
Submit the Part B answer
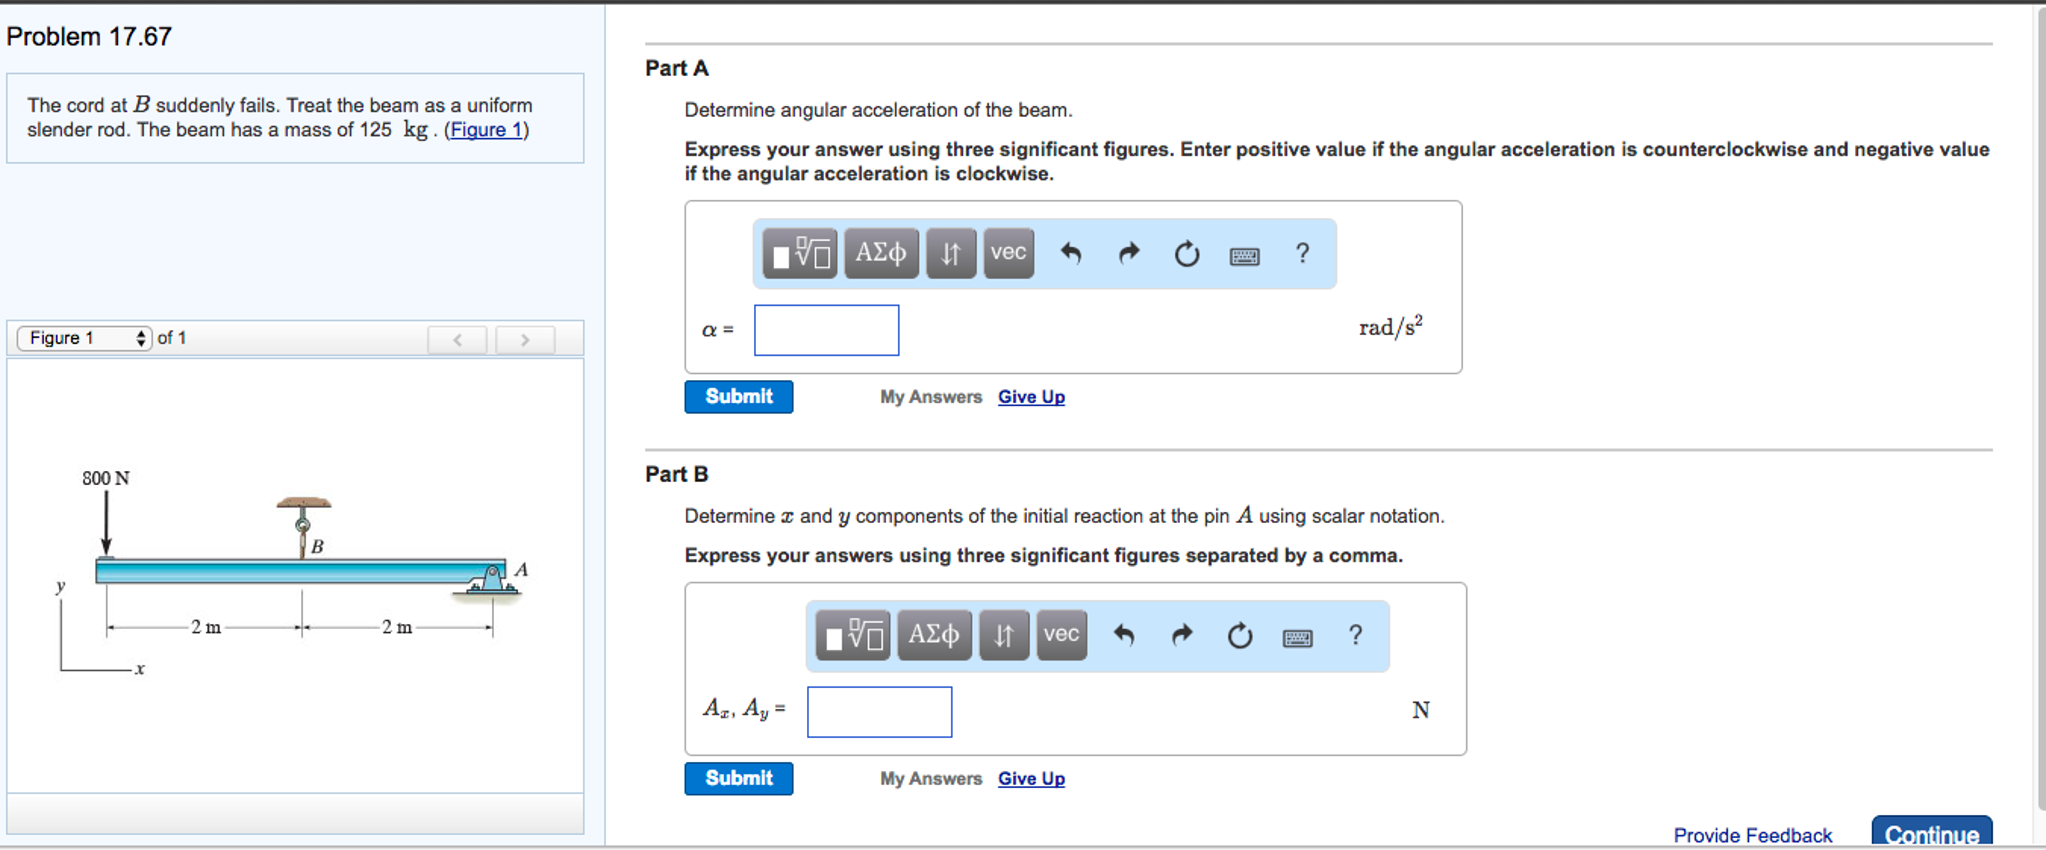point(738,779)
